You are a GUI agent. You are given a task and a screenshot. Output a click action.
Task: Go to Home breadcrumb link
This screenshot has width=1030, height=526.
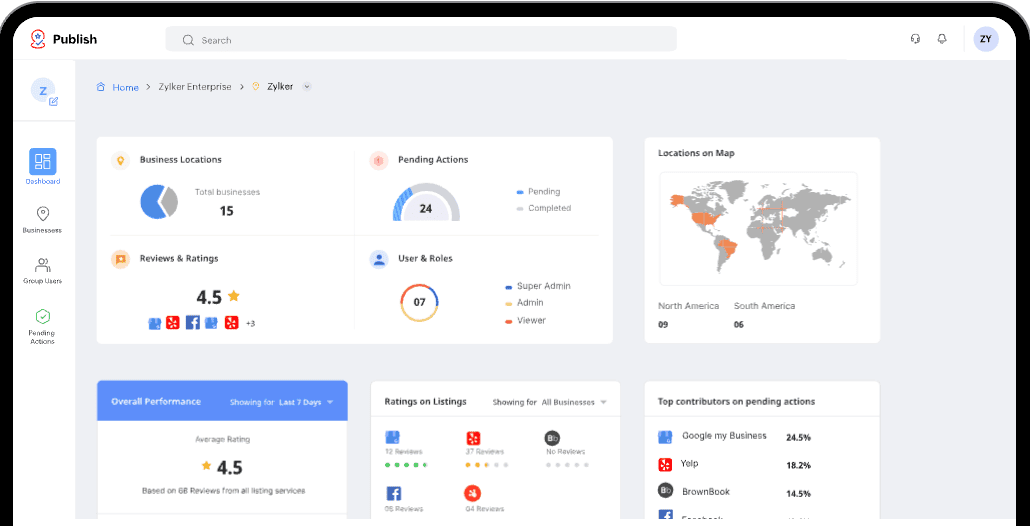[125, 87]
